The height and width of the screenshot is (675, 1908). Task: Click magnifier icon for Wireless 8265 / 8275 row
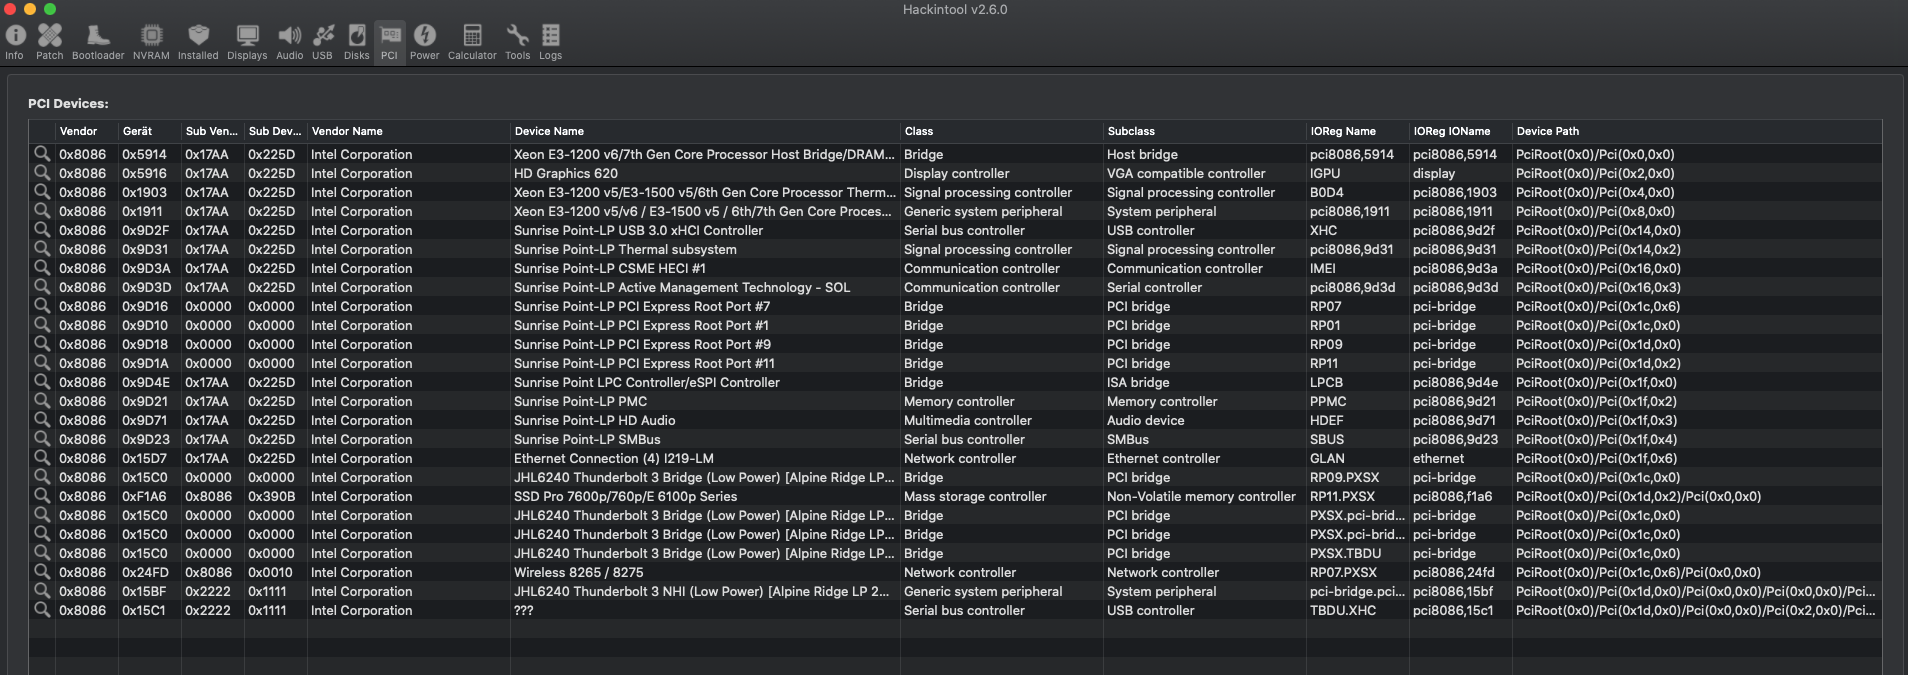42,572
